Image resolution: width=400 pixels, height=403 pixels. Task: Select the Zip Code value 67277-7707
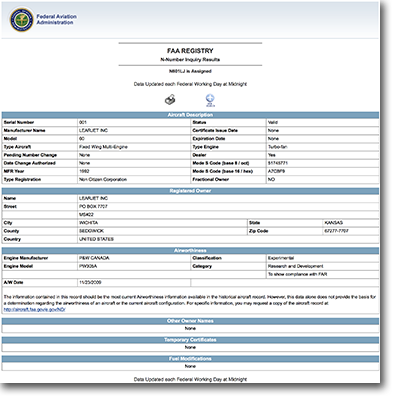click(x=336, y=231)
